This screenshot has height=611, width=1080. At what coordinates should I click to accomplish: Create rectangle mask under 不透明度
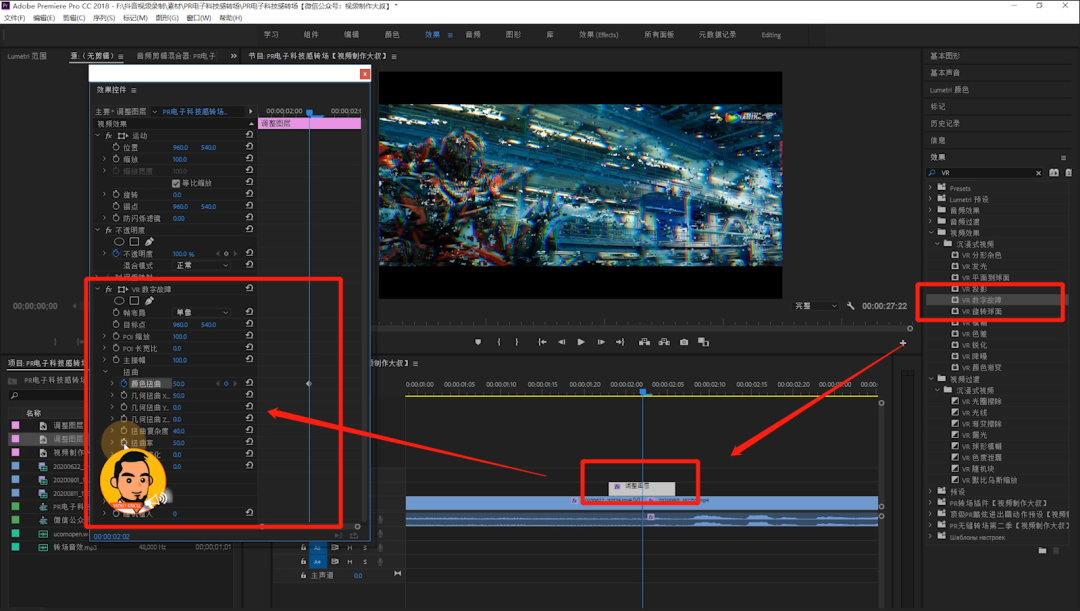point(134,242)
